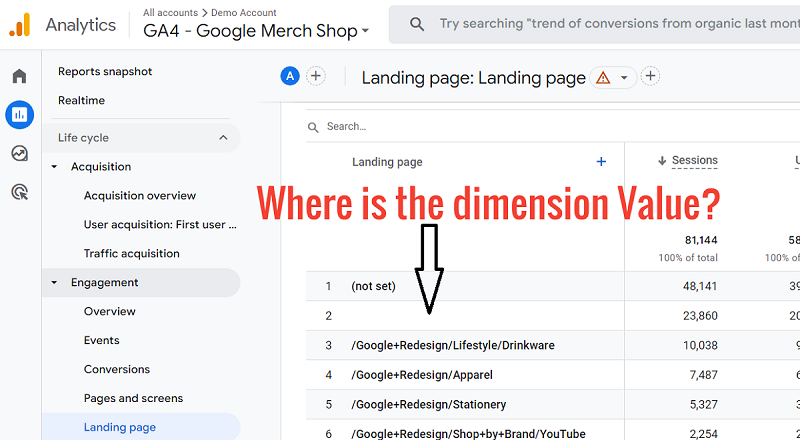The width and height of the screenshot is (800, 440).
Task: Open User acquisition: First user report
Action: [x=160, y=225]
